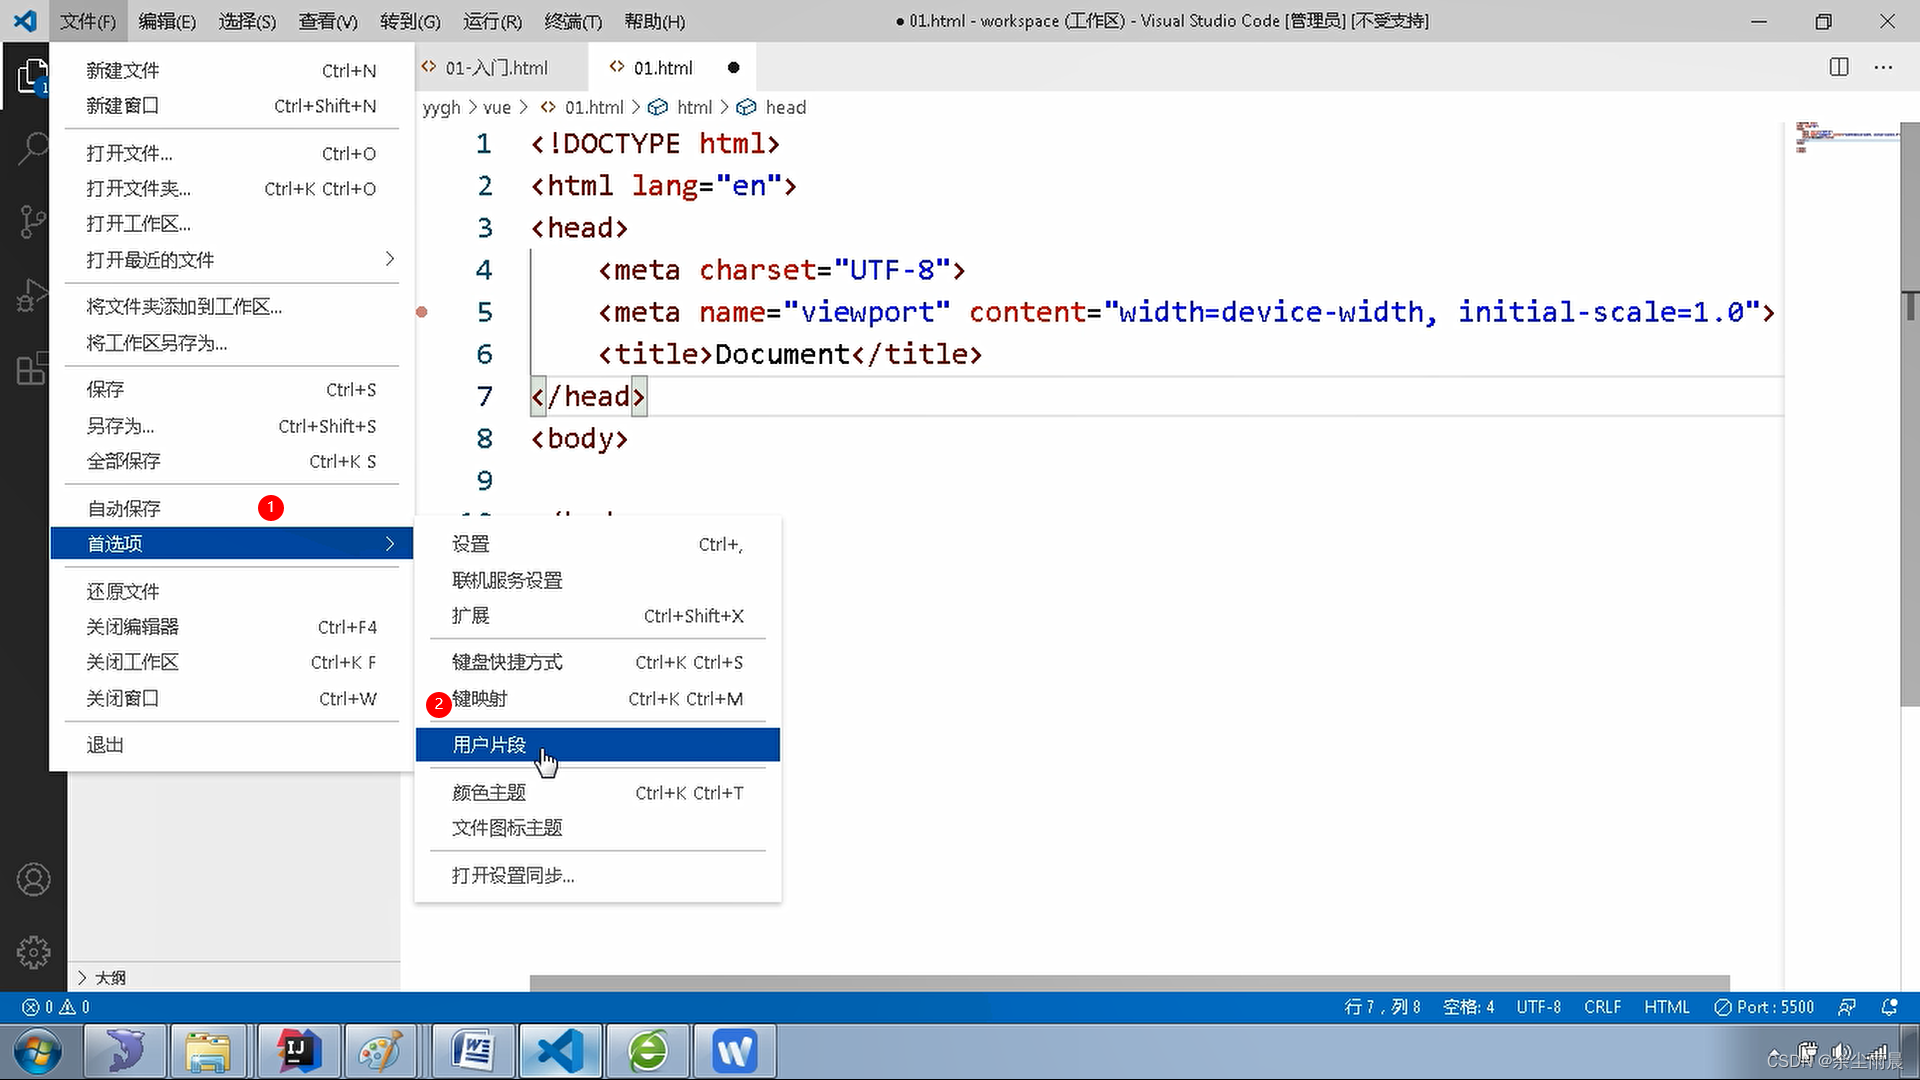This screenshot has width=1920, height=1080.
Task: Open 键盘映射 settings via shortcut menu
Action: 479,698
